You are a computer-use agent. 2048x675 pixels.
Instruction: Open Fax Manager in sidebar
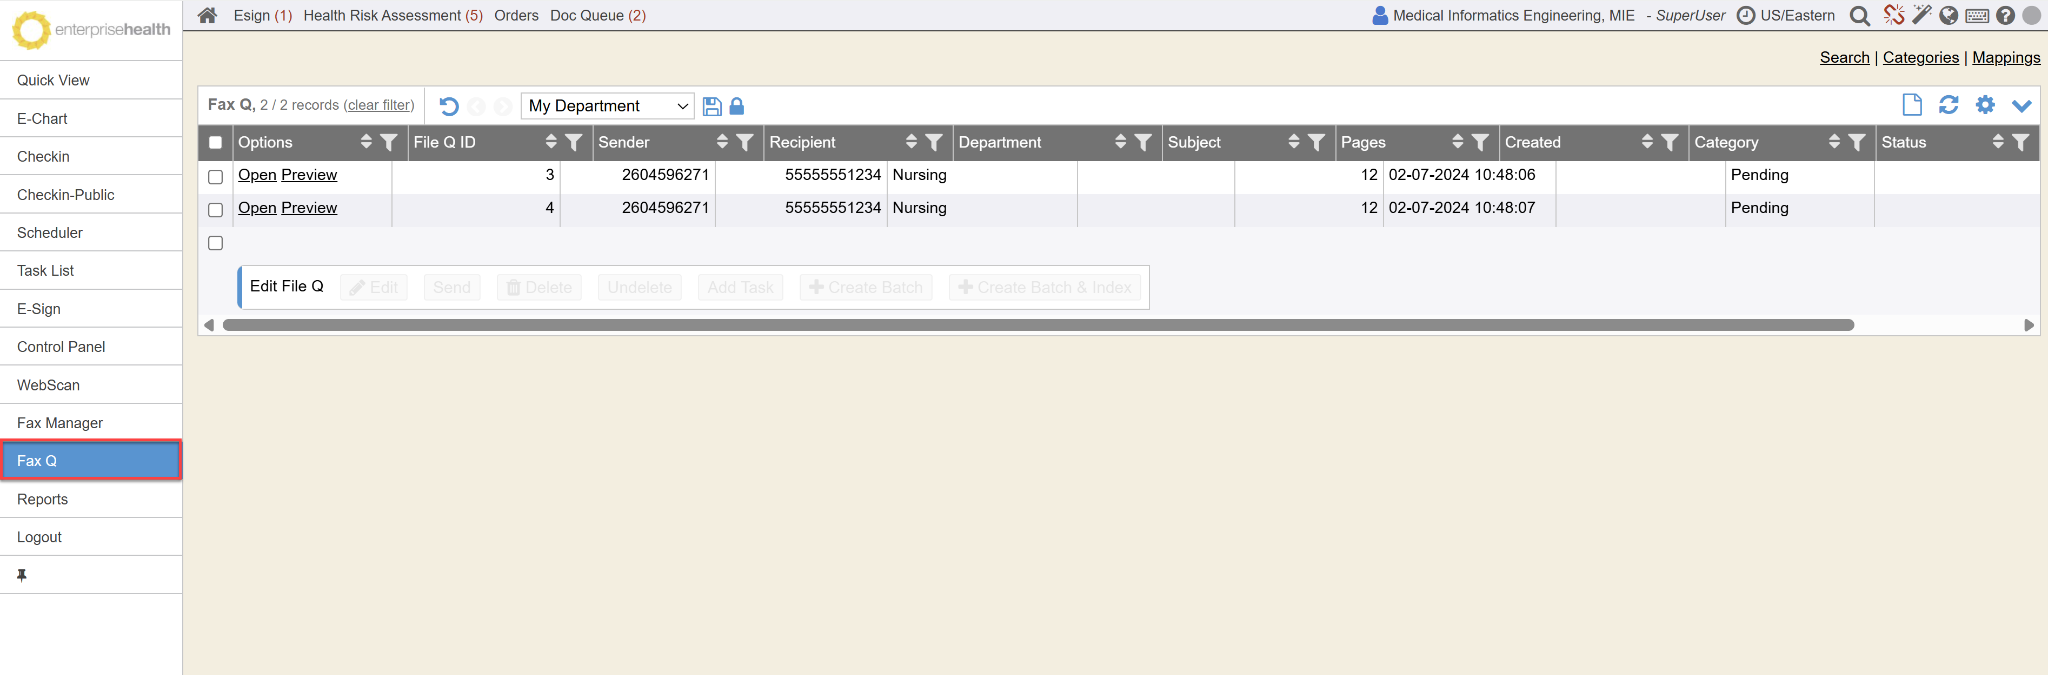pyautogui.click(x=60, y=423)
